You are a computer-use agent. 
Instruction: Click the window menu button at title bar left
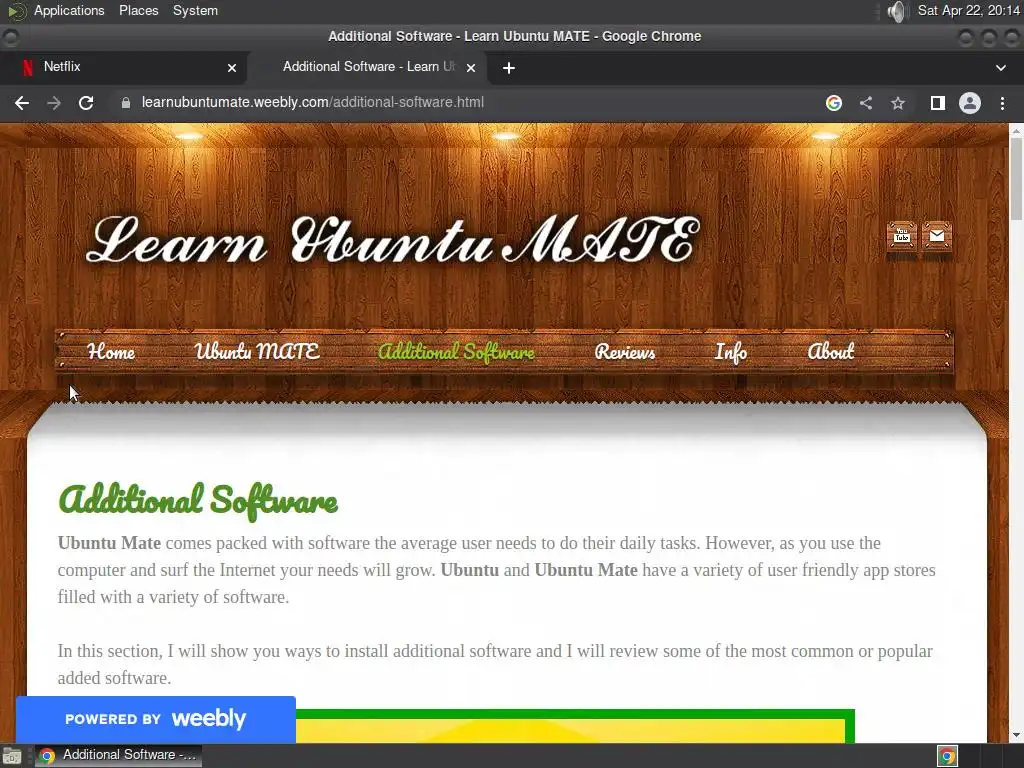(10, 37)
